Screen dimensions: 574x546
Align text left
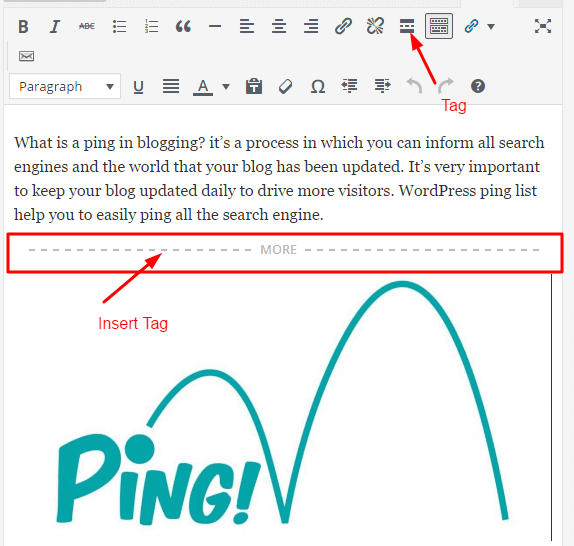click(247, 26)
